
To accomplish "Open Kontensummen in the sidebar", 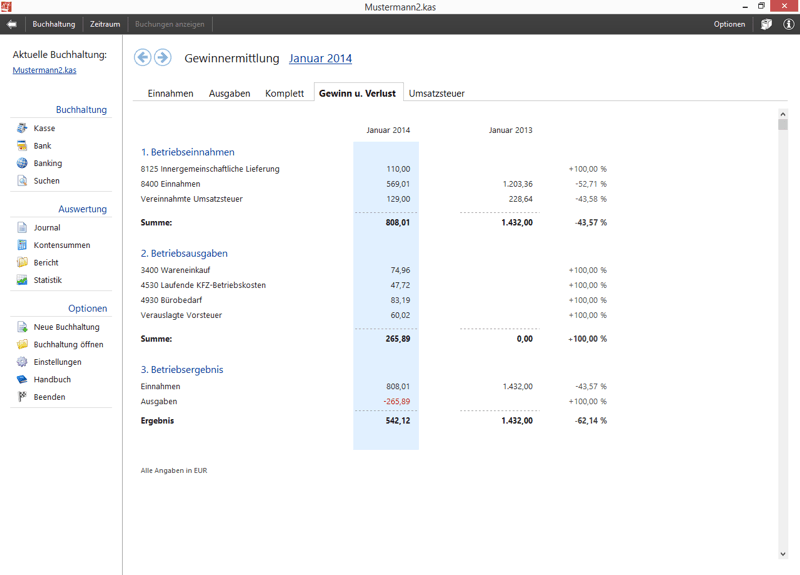I will pyautogui.click(x=62, y=245).
